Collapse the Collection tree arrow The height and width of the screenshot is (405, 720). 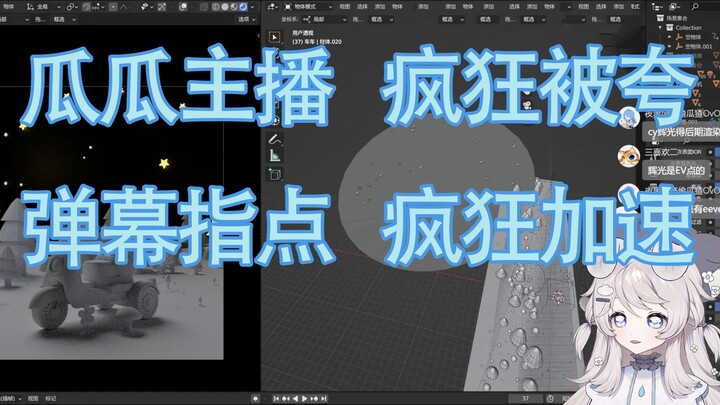pyautogui.click(x=660, y=28)
